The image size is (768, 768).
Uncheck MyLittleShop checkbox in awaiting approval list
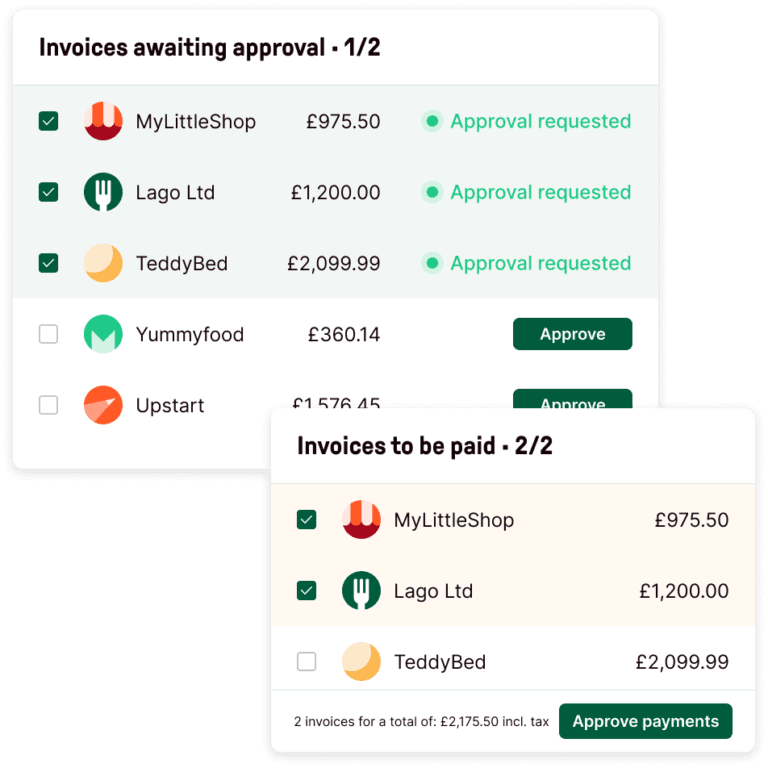(x=48, y=121)
